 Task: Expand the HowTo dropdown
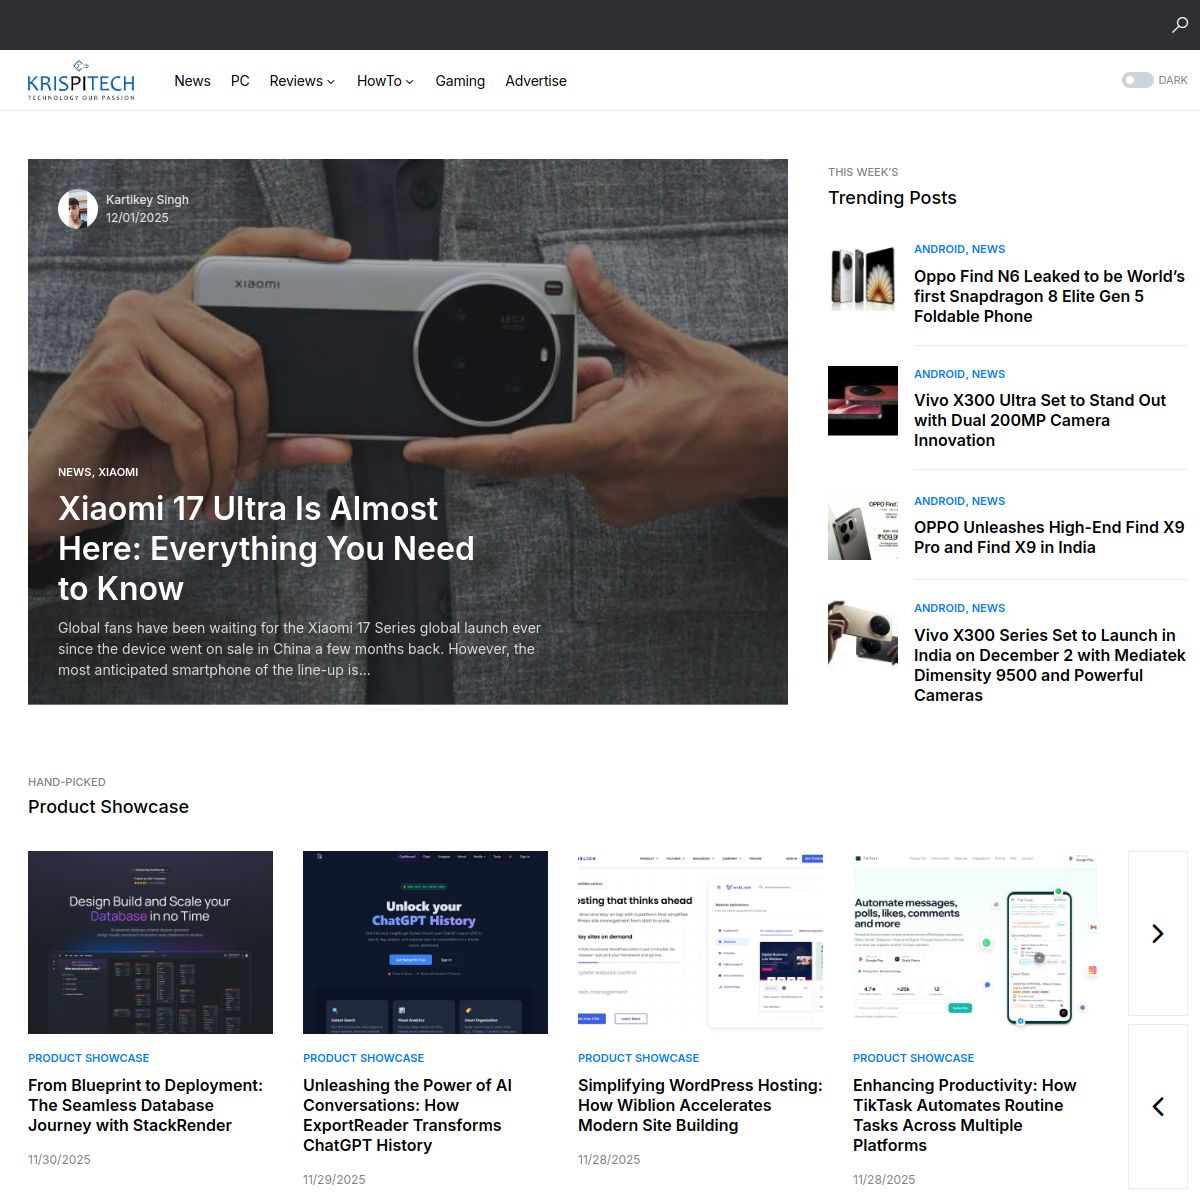click(x=384, y=81)
